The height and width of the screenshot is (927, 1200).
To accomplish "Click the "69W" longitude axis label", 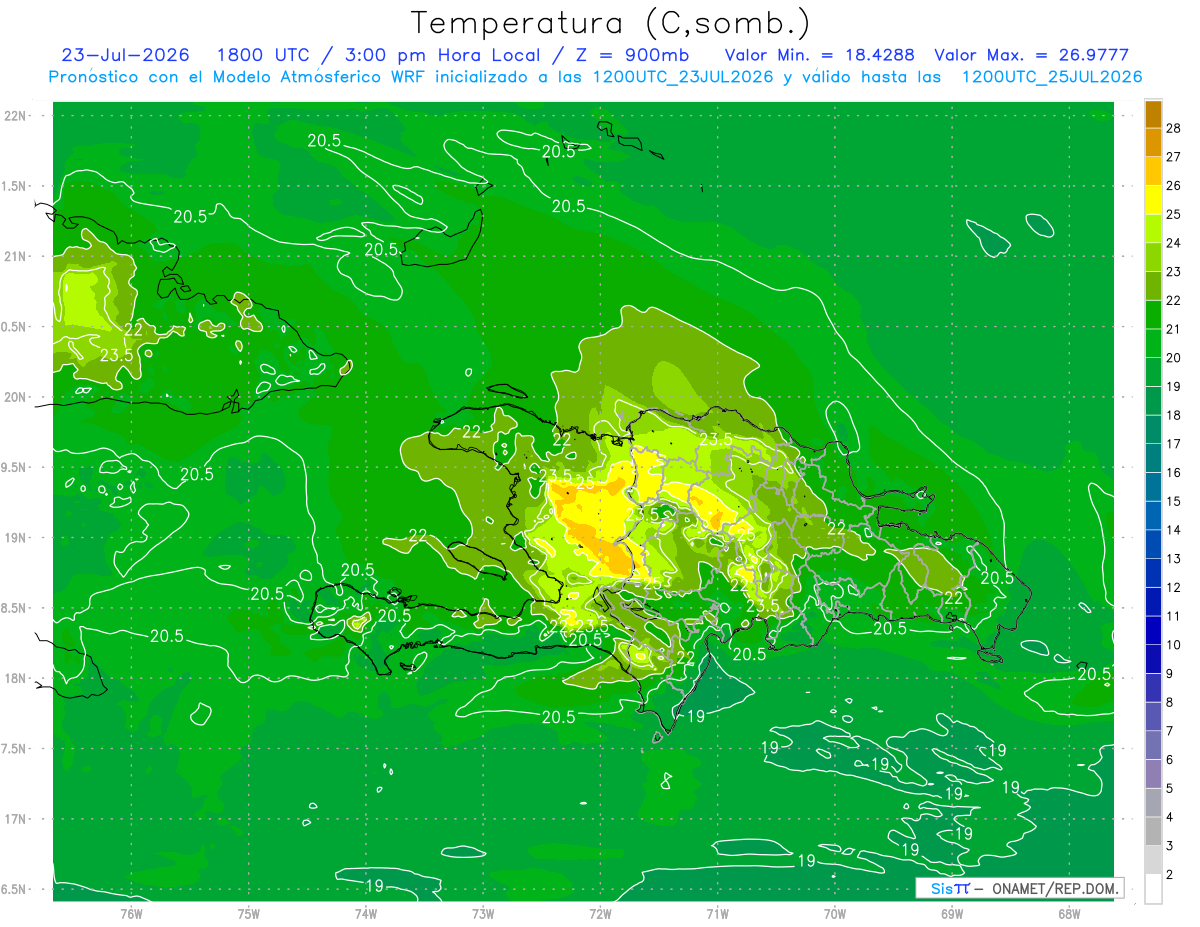I will point(951,913).
